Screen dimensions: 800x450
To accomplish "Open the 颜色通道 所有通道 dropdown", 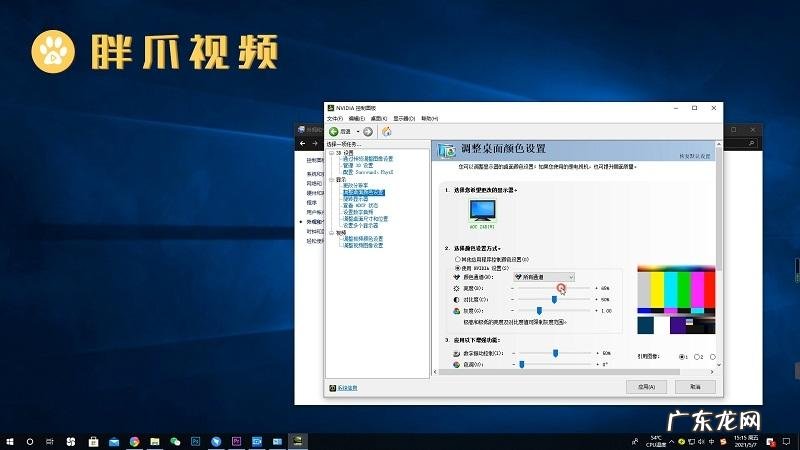I will [x=544, y=277].
